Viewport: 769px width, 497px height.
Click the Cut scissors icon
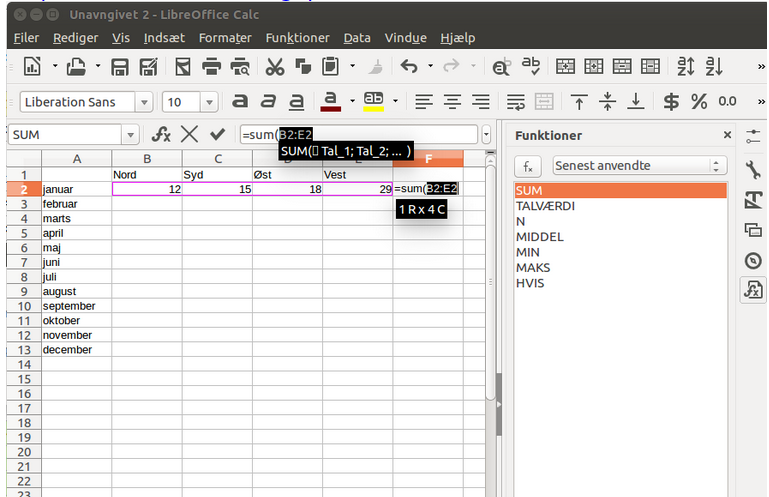point(274,67)
